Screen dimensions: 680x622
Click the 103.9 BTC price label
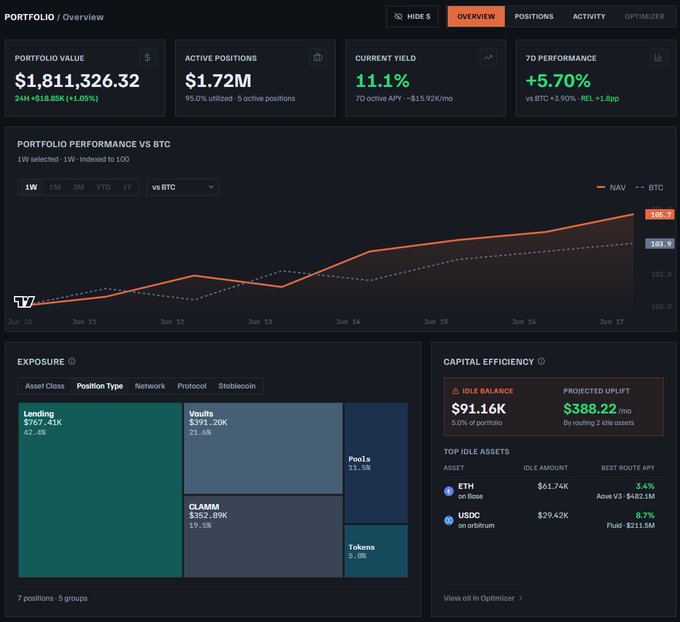[660, 244]
